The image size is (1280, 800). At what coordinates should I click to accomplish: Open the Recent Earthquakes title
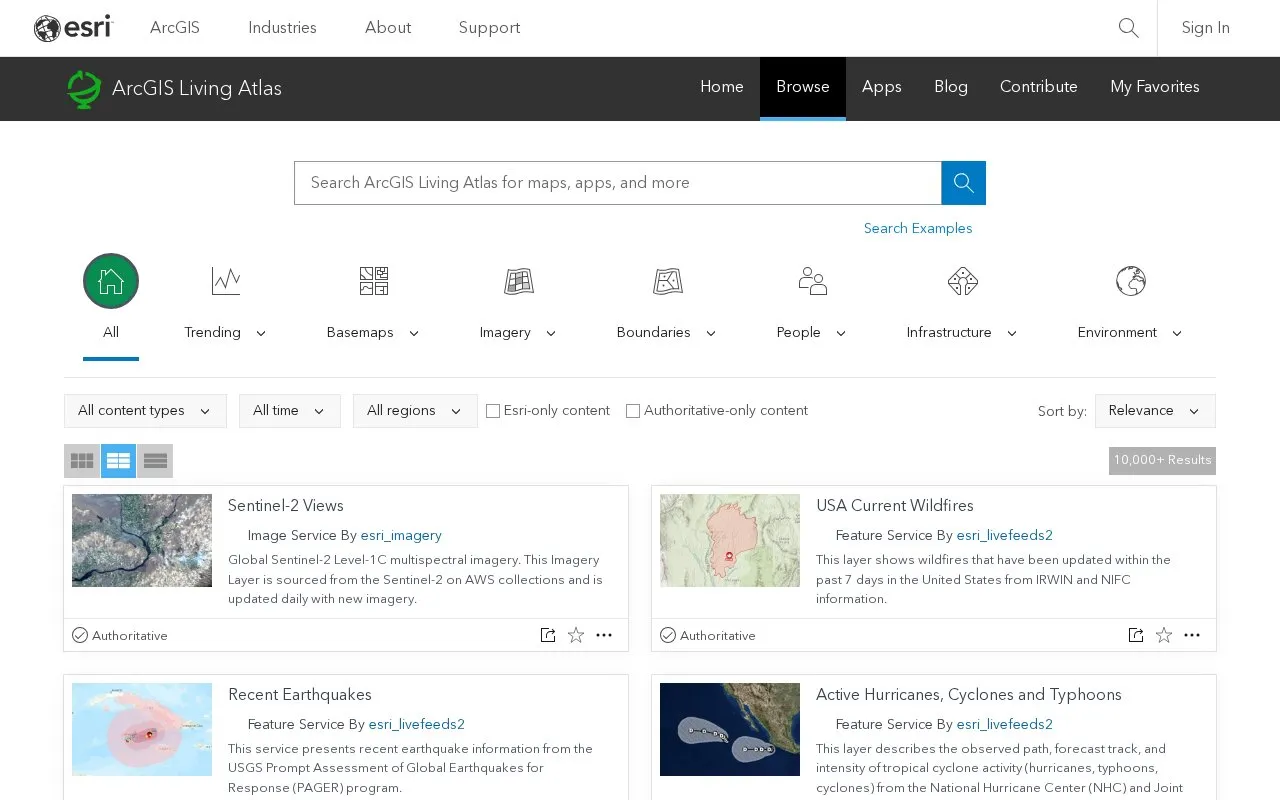300,695
